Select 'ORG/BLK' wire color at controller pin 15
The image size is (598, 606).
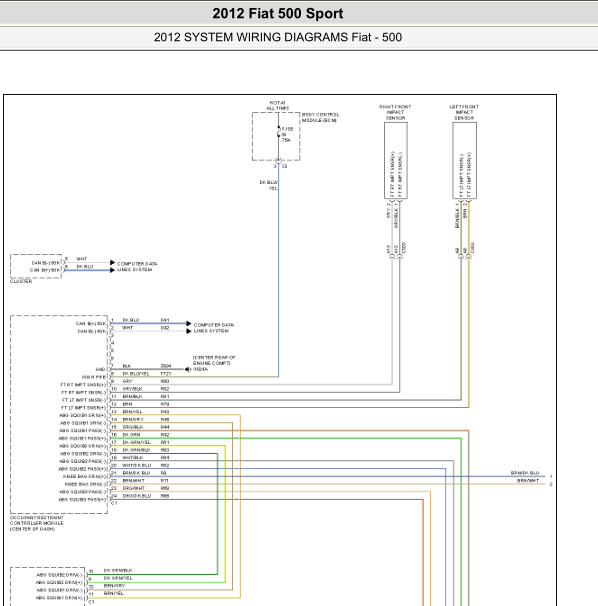133,427
